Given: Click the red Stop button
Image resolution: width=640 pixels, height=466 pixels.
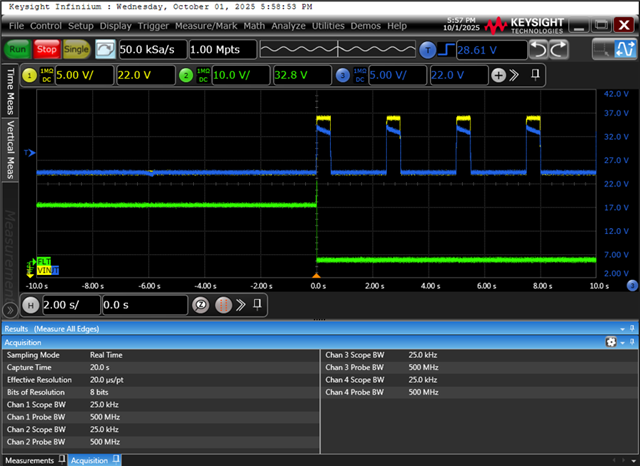Looking at the screenshot, I should 47,49.
